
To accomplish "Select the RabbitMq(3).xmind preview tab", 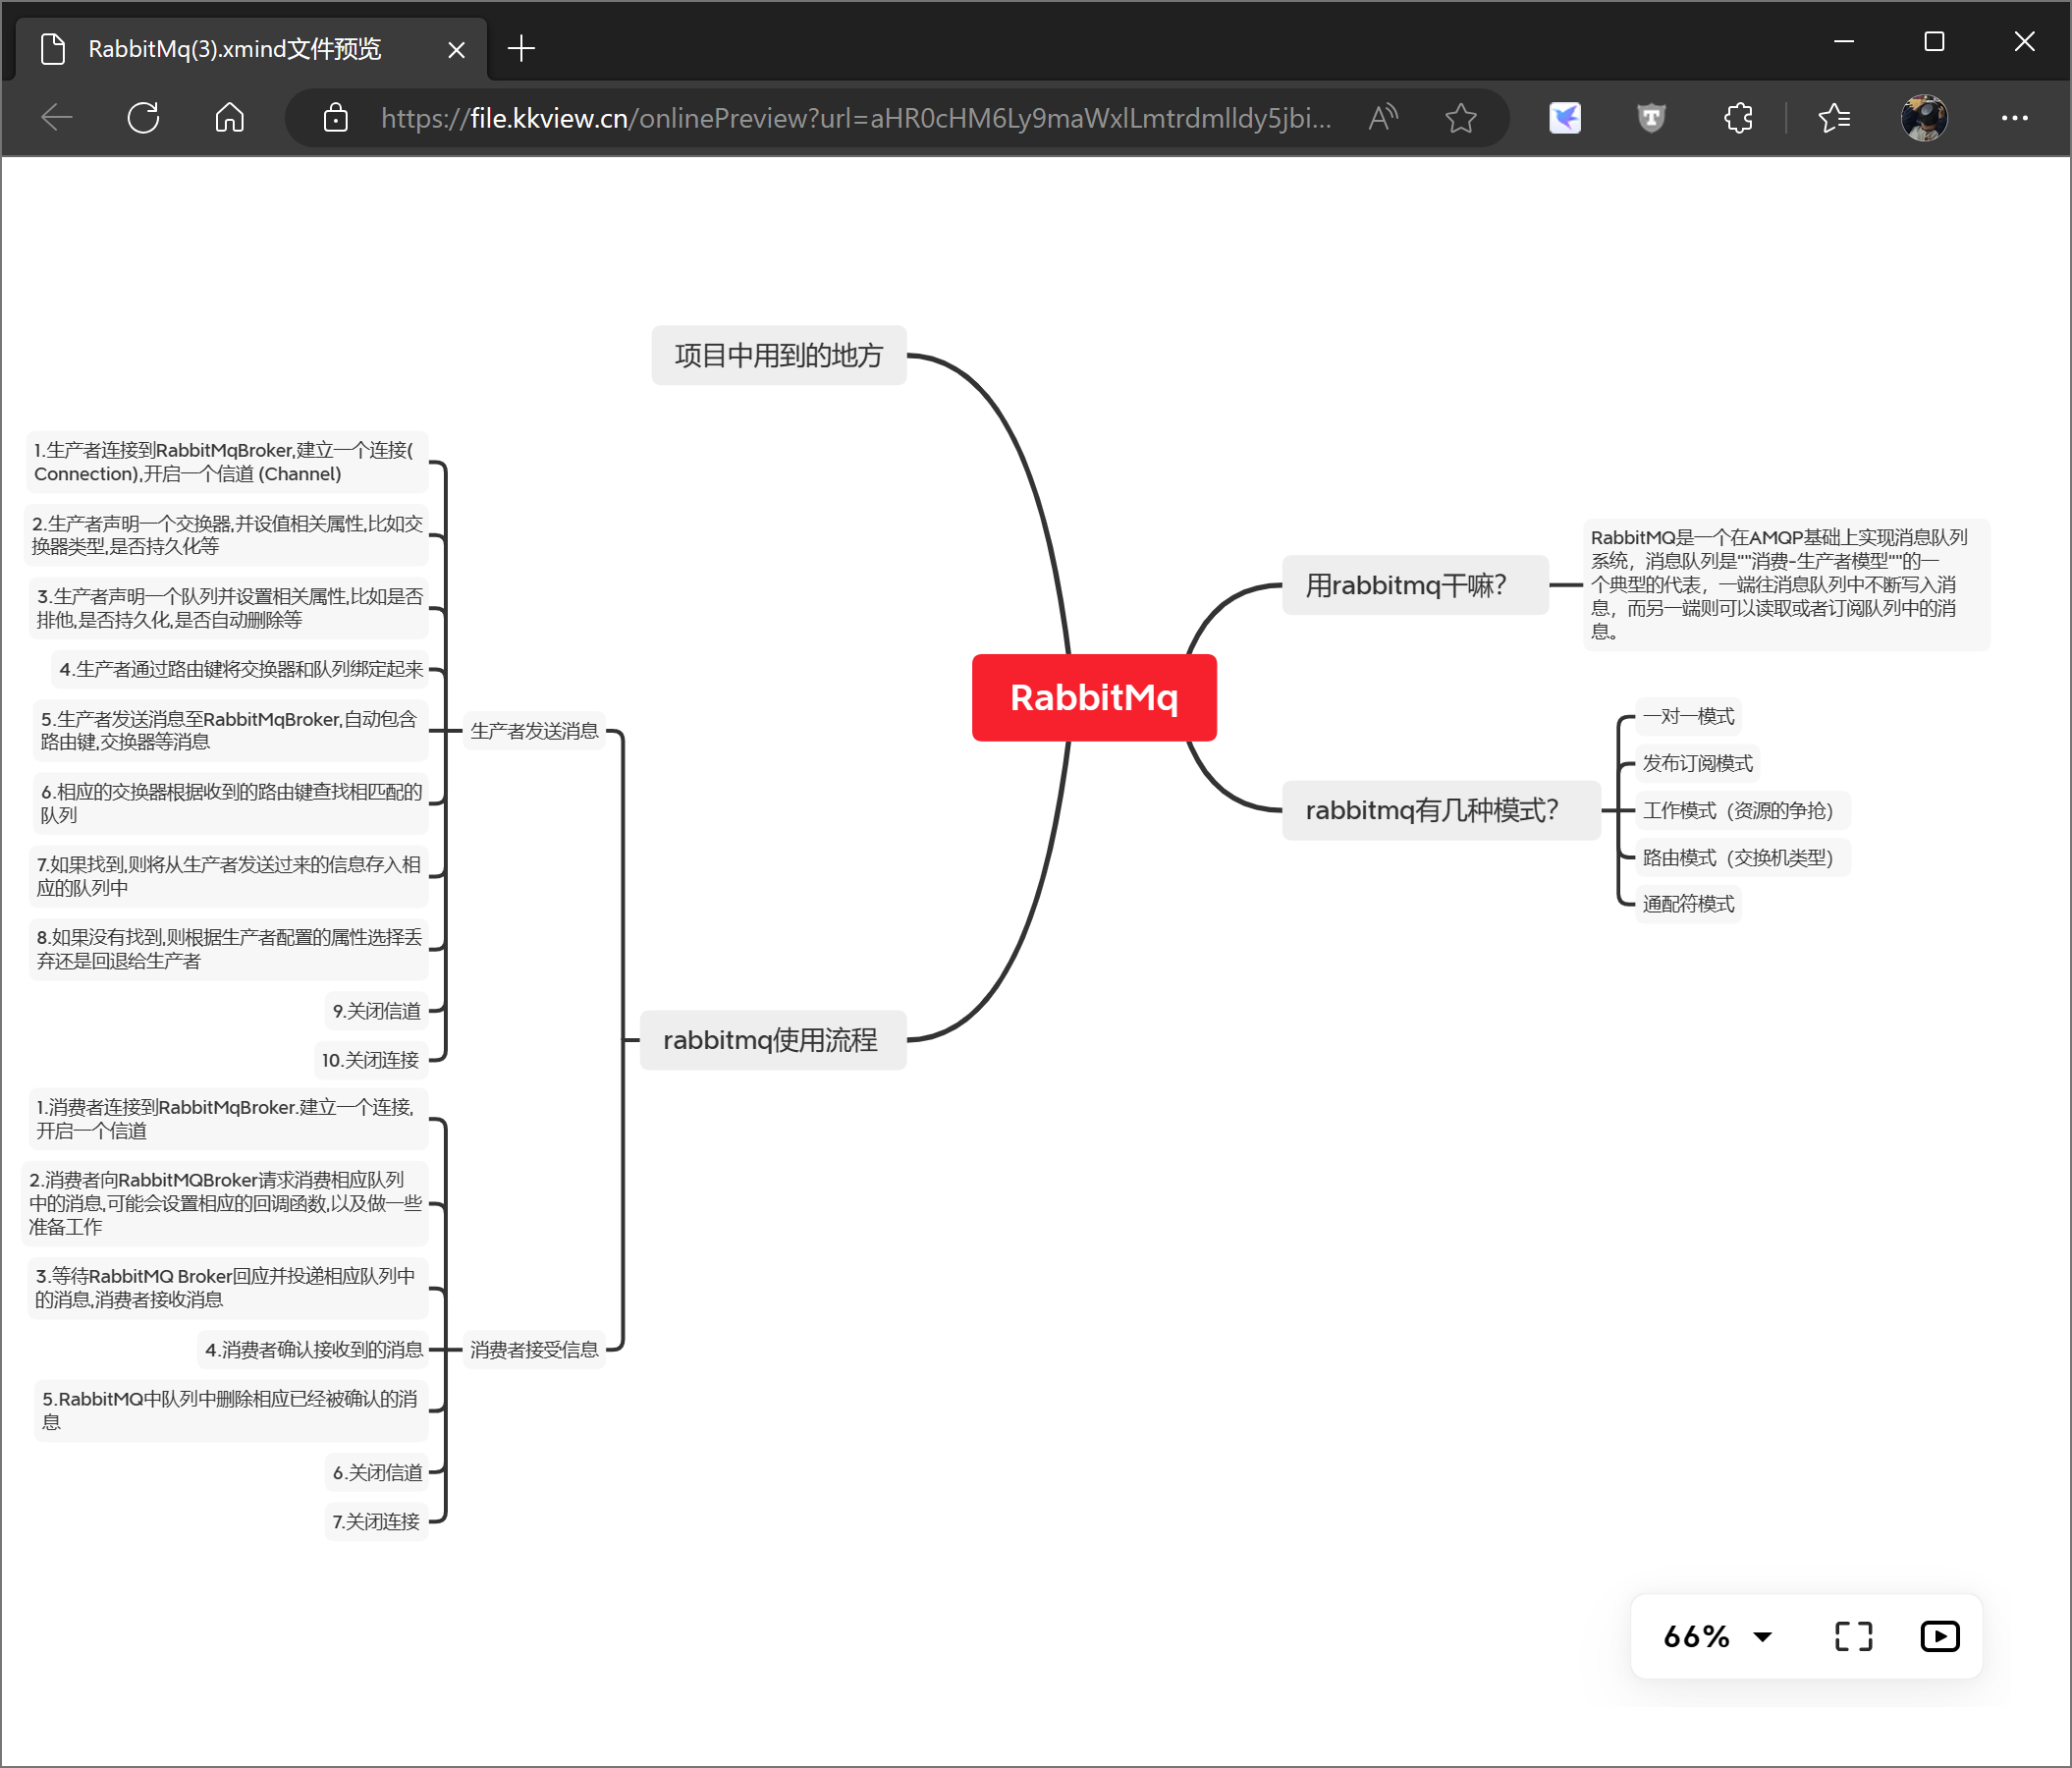I will coord(235,49).
